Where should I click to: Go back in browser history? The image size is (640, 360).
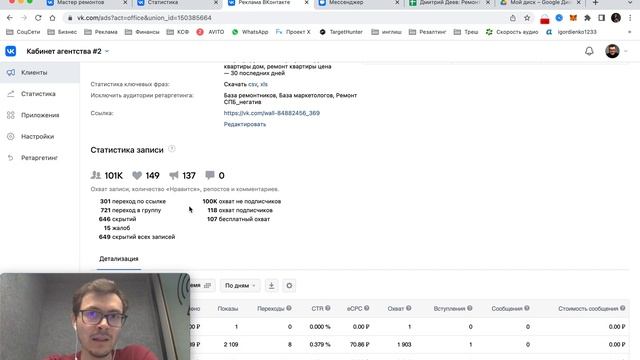10,18
